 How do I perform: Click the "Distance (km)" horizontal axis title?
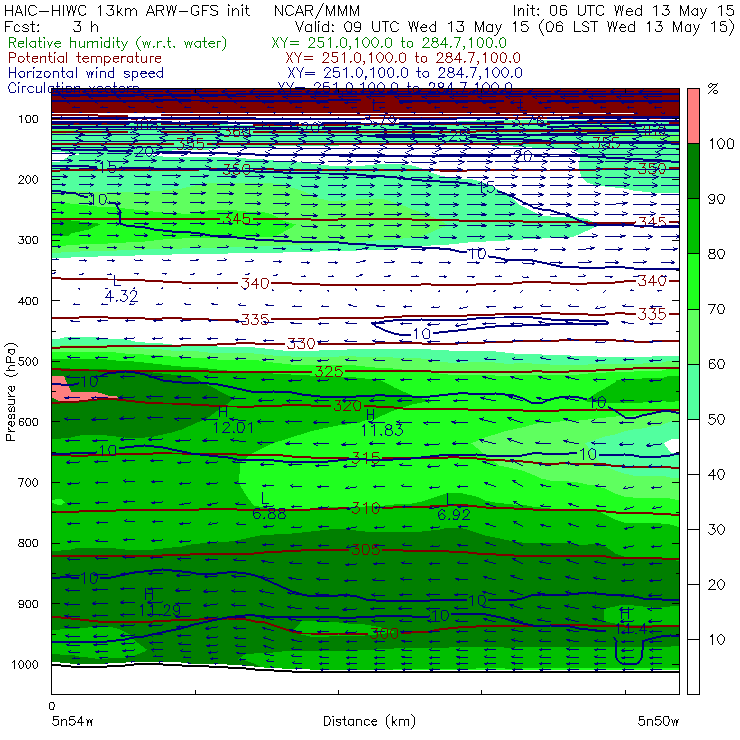point(369,721)
